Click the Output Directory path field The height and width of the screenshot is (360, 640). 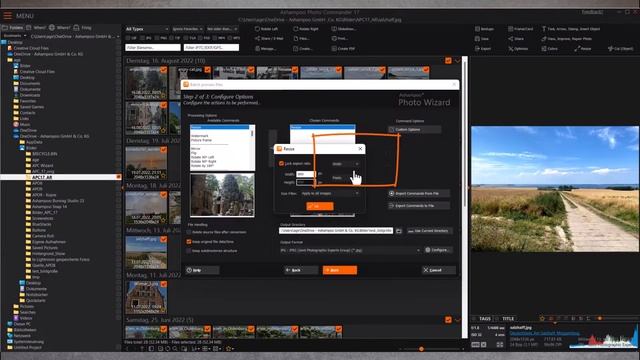tap(336, 231)
